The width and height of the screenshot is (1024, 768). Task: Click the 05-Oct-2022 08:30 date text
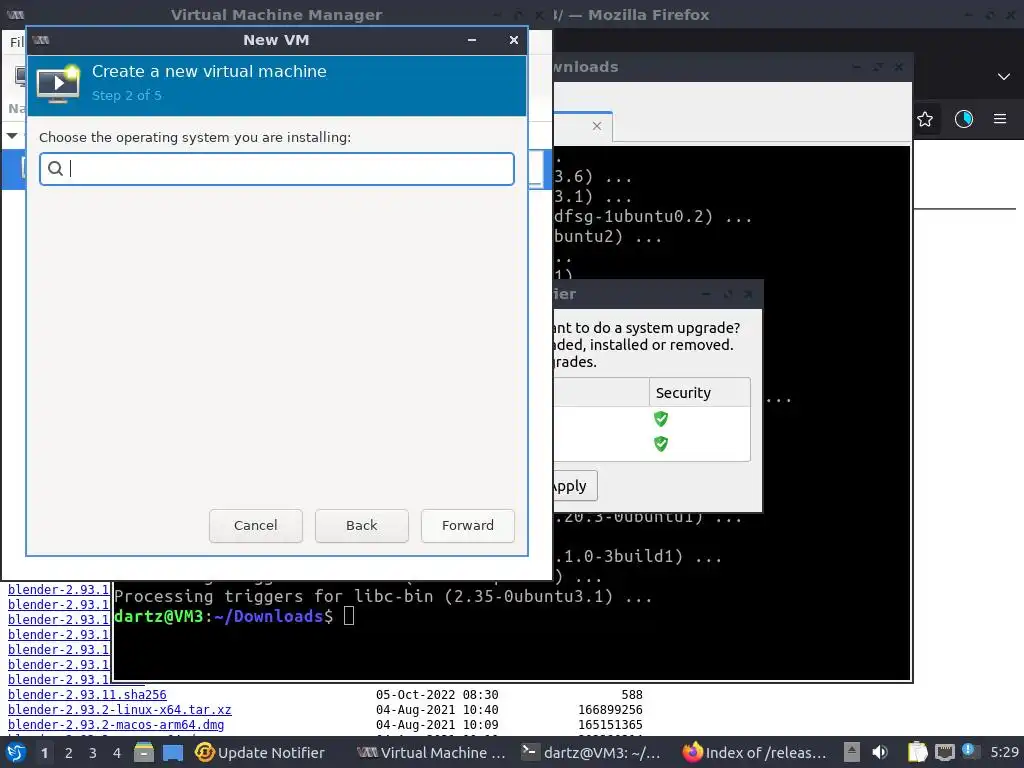click(x=437, y=695)
